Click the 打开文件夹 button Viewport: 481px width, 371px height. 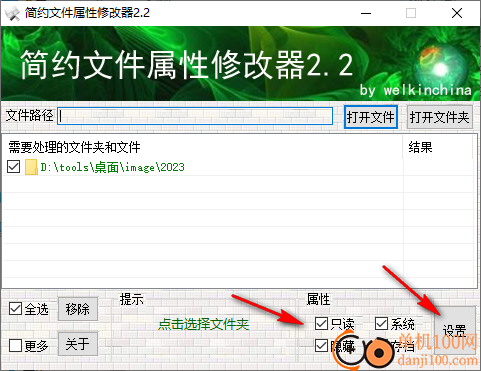440,117
